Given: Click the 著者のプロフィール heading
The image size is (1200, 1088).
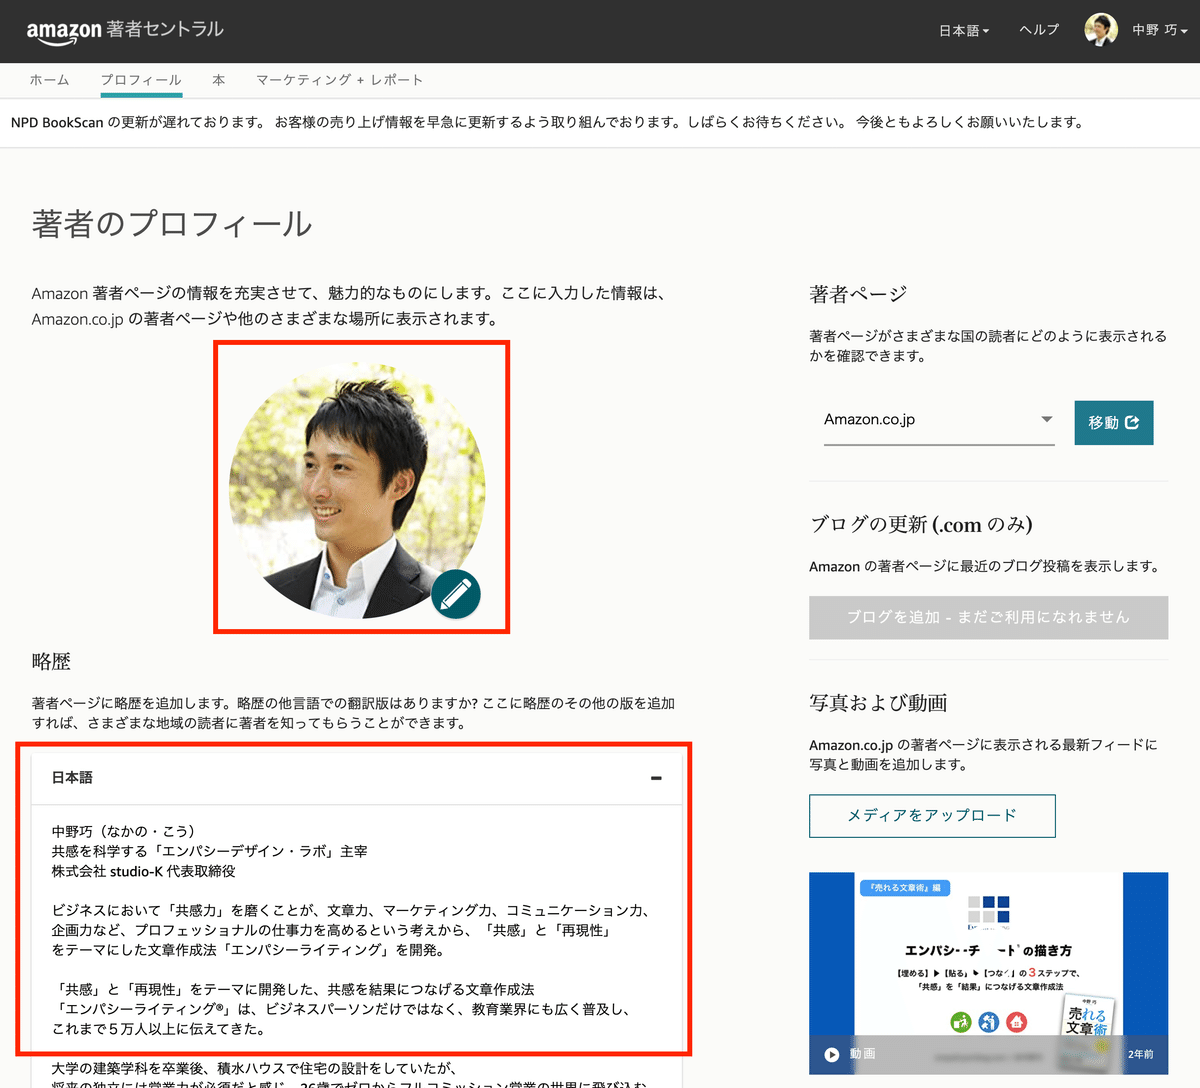Looking at the screenshot, I should point(172,224).
